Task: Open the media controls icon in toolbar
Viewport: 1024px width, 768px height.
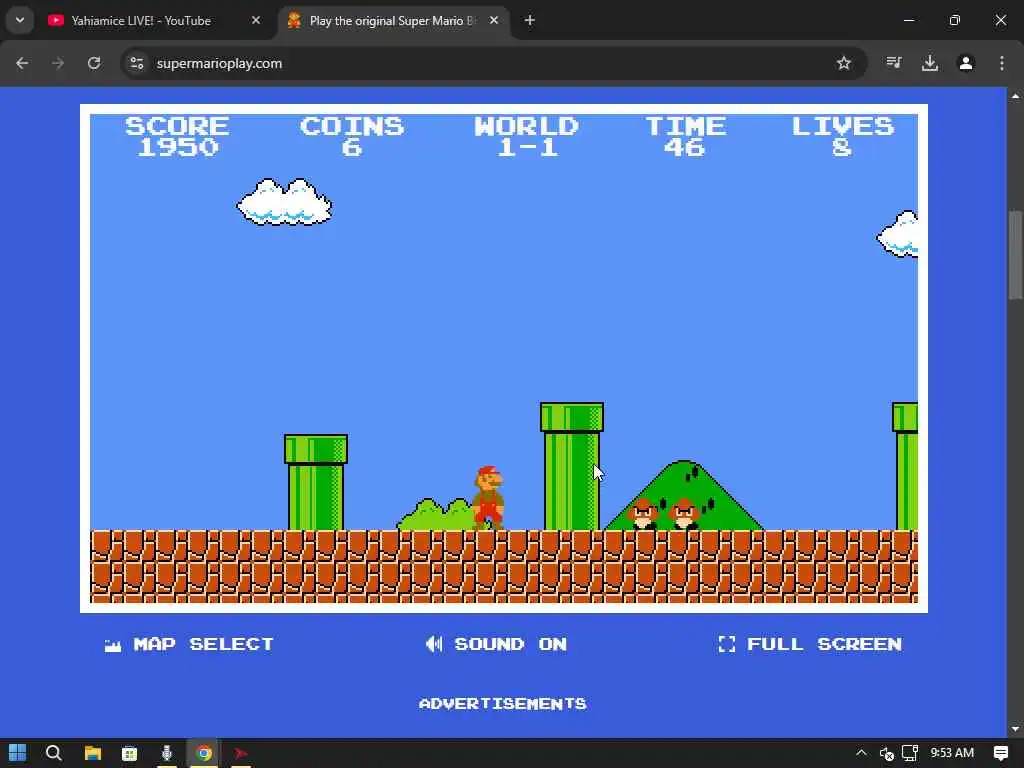Action: (893, 63)
